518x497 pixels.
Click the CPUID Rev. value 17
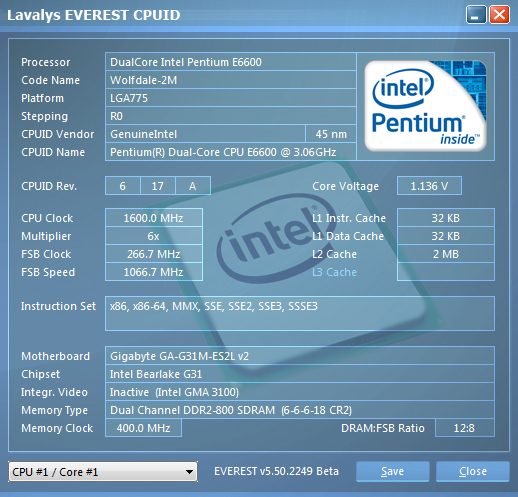point(158,186)
